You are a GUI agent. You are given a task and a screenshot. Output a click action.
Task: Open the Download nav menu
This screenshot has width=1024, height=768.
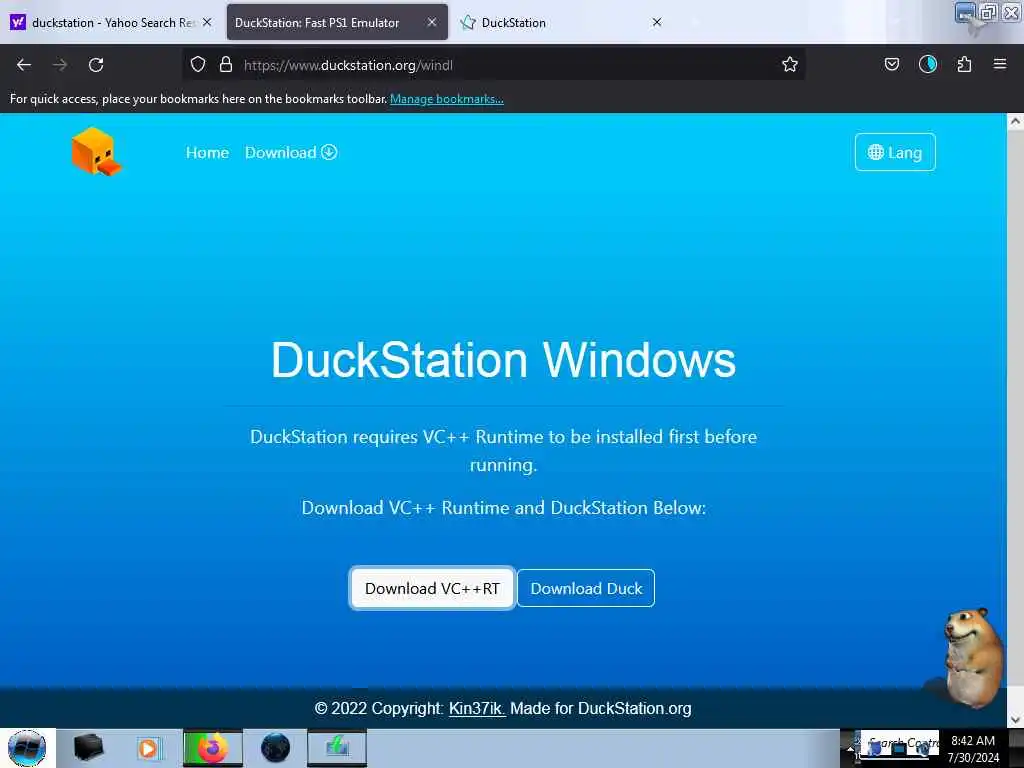pyautogui.click(x=291, y=152)
